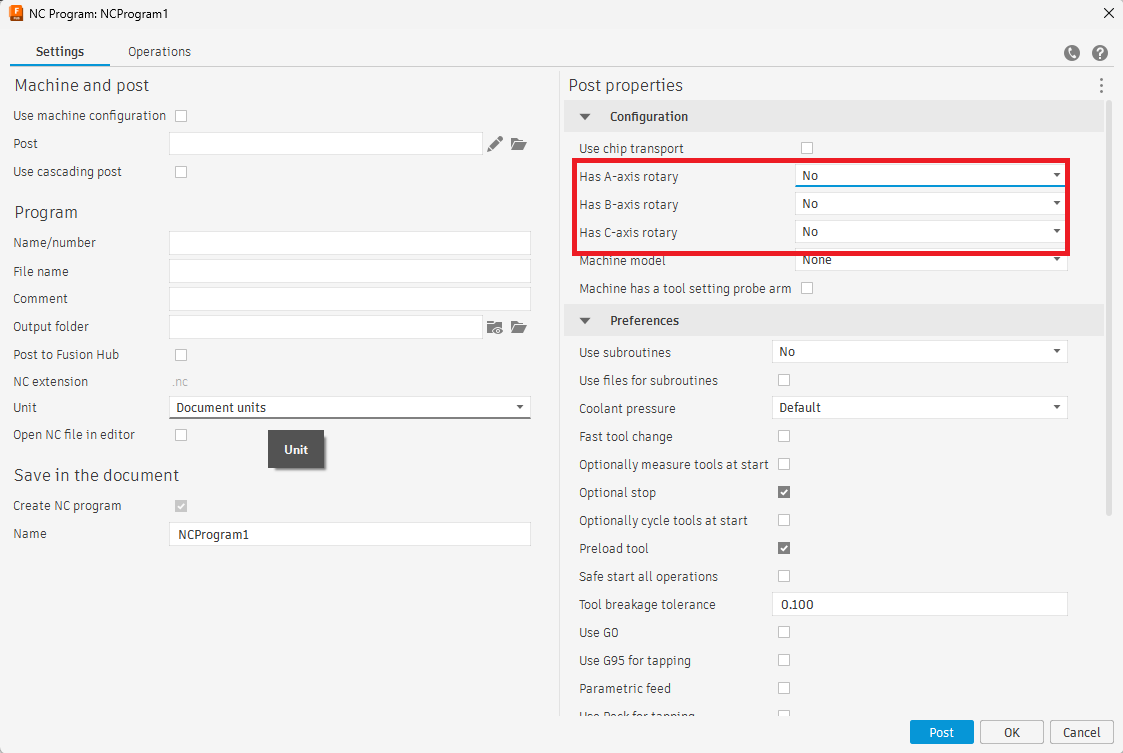Enable Use machine configuration checkbox
This screenshot has height=753, width=1123.
tap(181, 116)
